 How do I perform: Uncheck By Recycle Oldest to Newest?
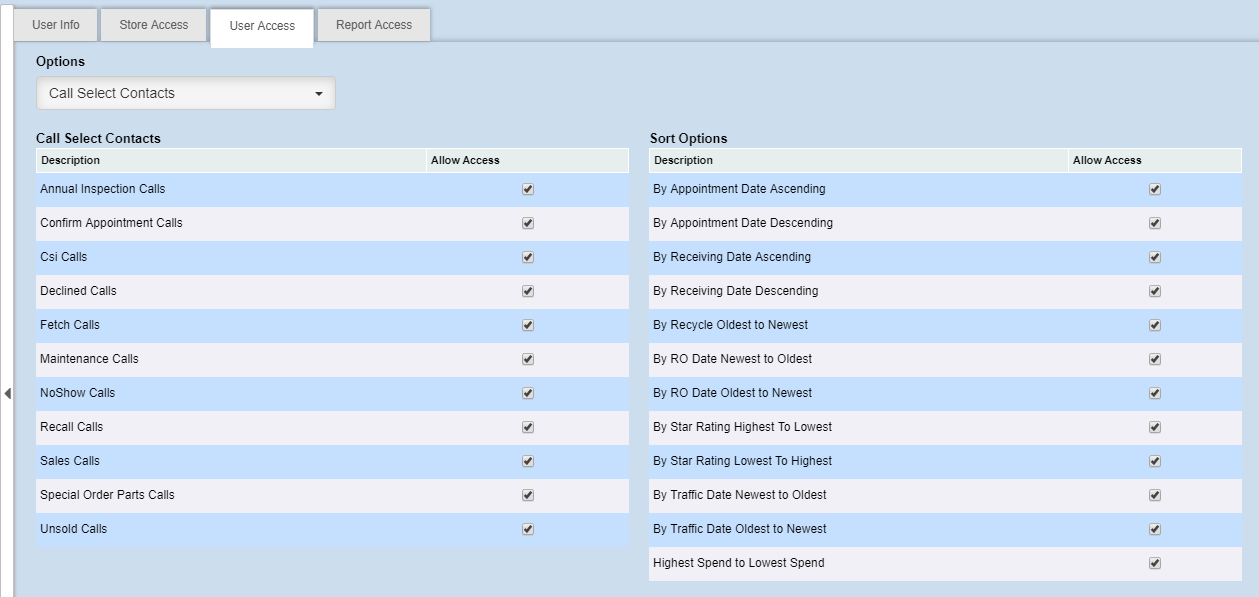(1155, 325)
